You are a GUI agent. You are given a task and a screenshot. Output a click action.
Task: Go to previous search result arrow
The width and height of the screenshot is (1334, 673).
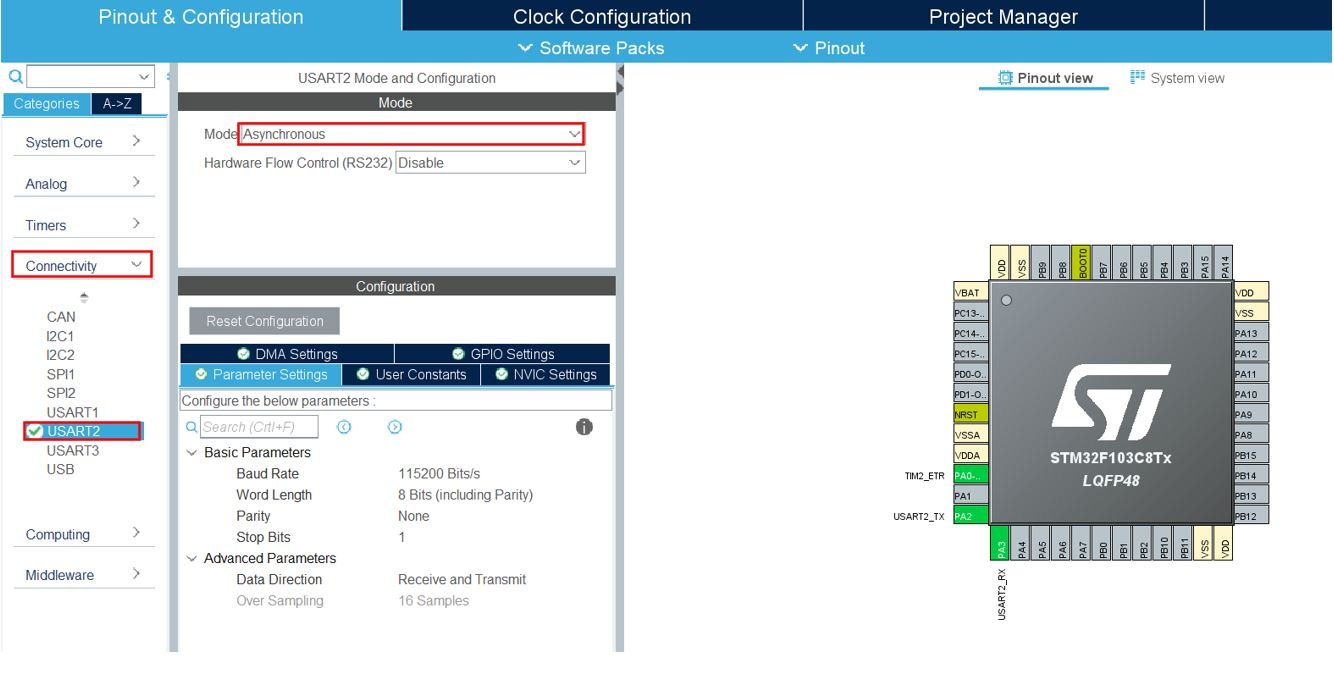coord(344,427)
